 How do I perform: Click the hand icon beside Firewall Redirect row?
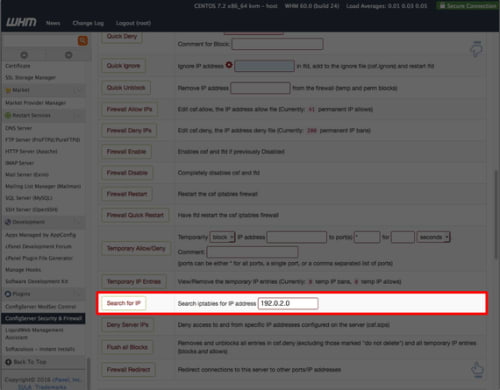(477, 370)
